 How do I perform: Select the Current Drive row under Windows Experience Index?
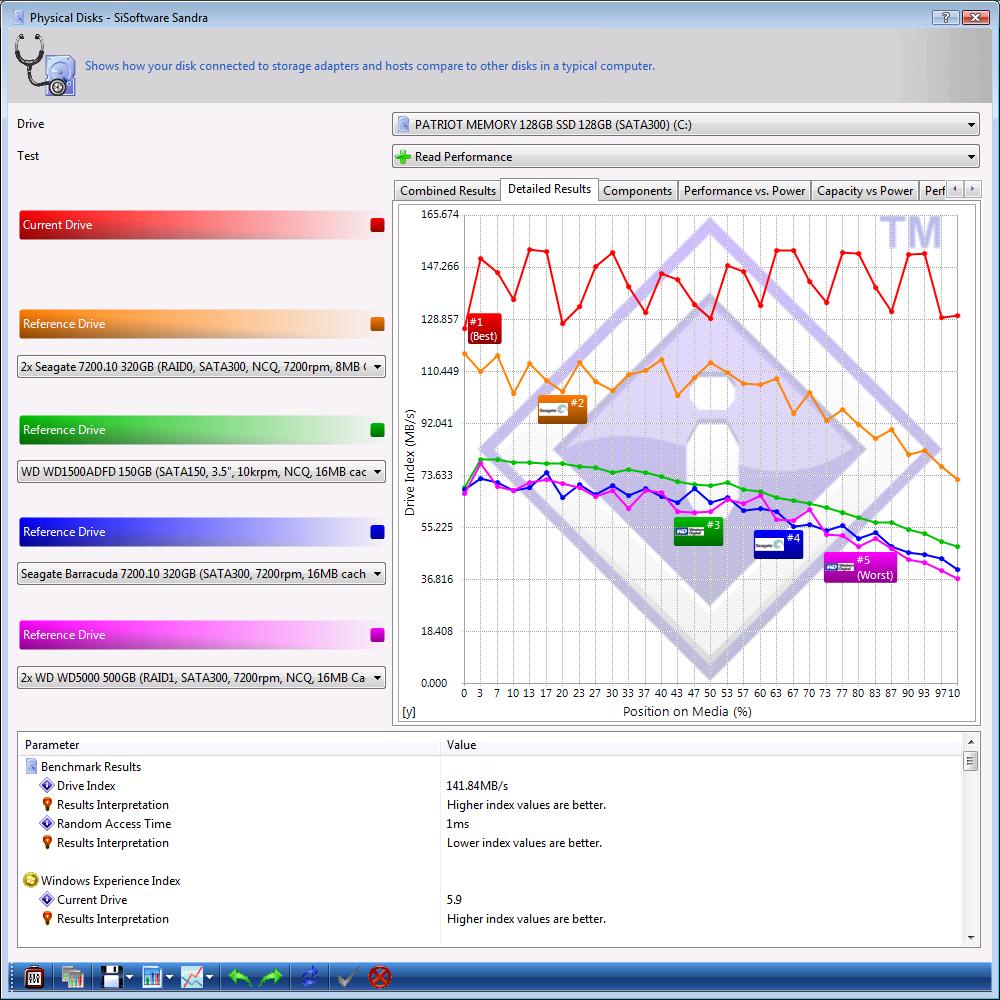tap(491, 899)
